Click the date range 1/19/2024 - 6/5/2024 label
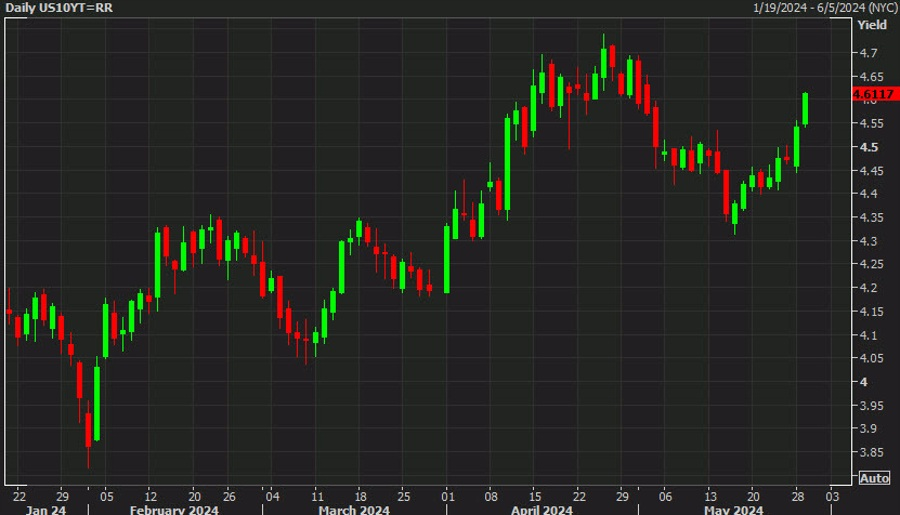900x515 pixels. click(x=825, y=8)
